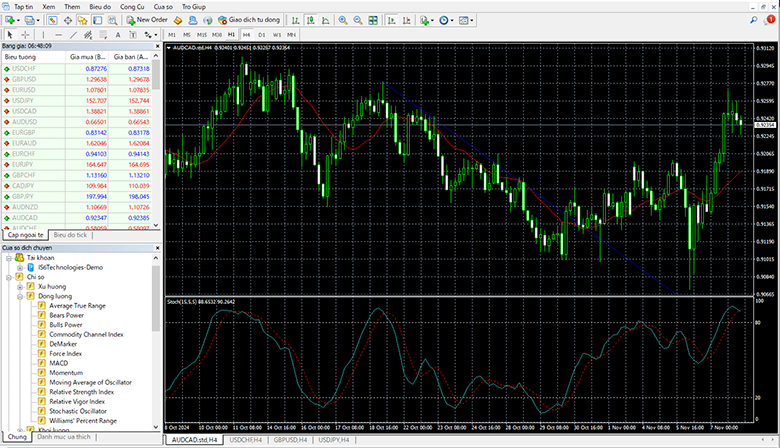This screenshot has width=780, height=448.
Task: Toggle Giao dich tu dong auto trading
Action: pyautogui.click(x=249, y=20)
